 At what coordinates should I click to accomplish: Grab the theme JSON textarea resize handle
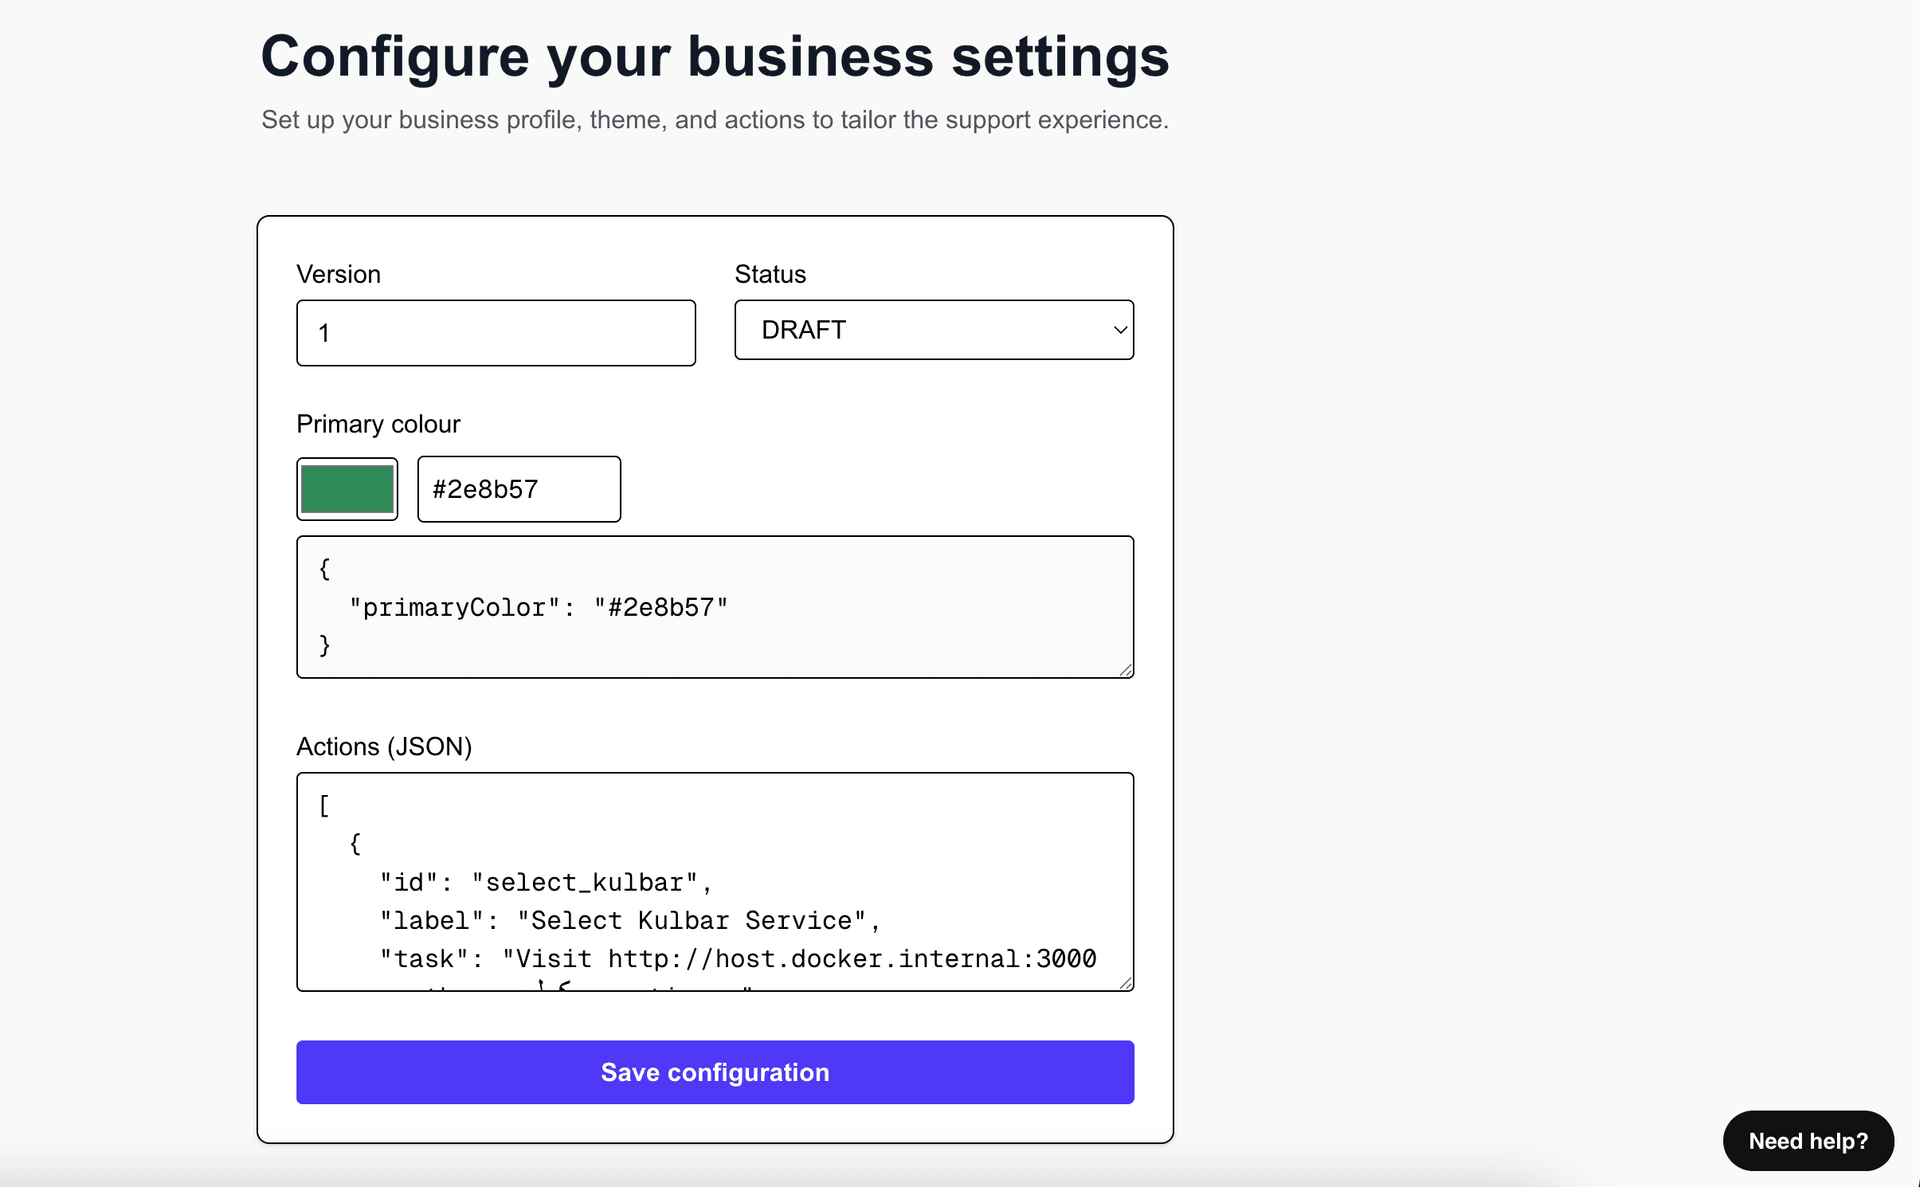click(x=1126, y=670)
